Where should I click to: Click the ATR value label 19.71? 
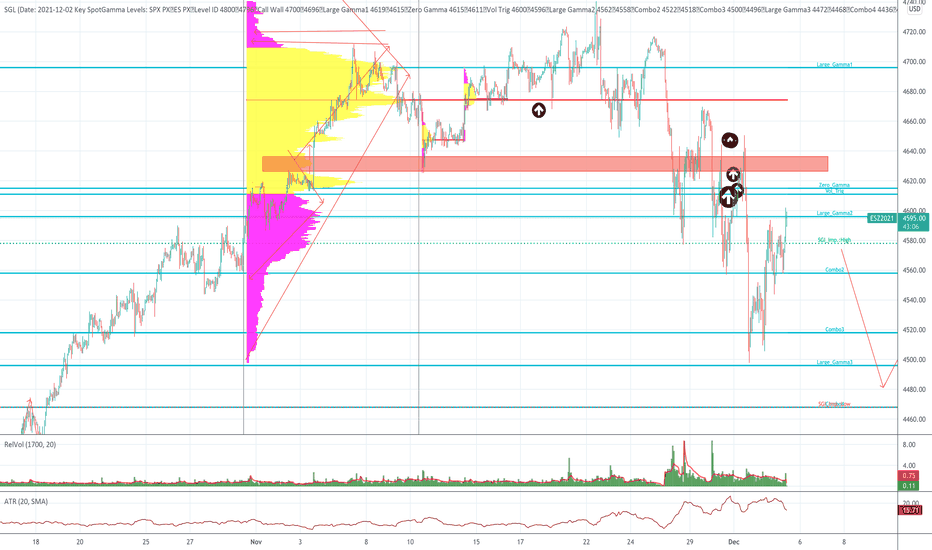pos(910,510)
